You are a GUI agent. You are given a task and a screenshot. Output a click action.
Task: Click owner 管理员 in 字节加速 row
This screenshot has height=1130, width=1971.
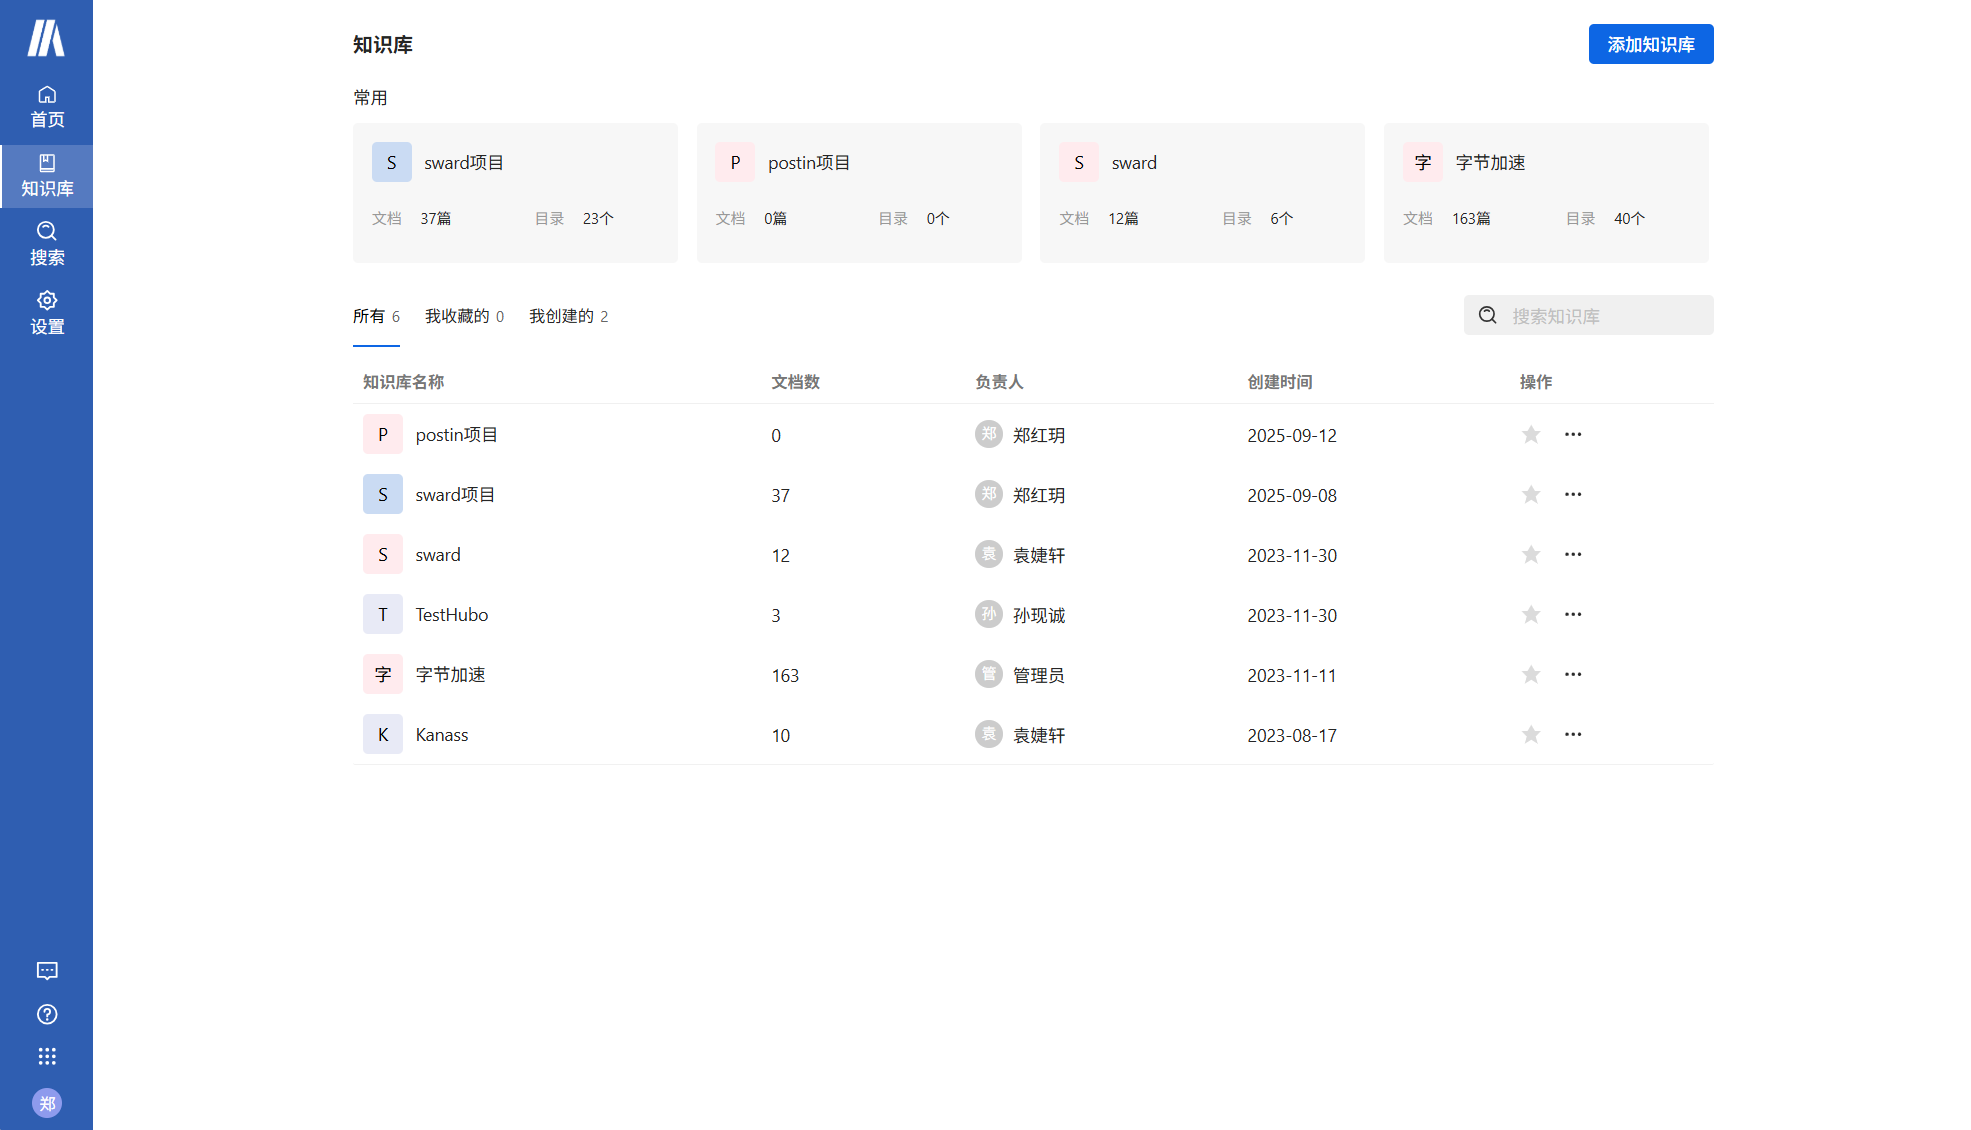point(1039,675)
